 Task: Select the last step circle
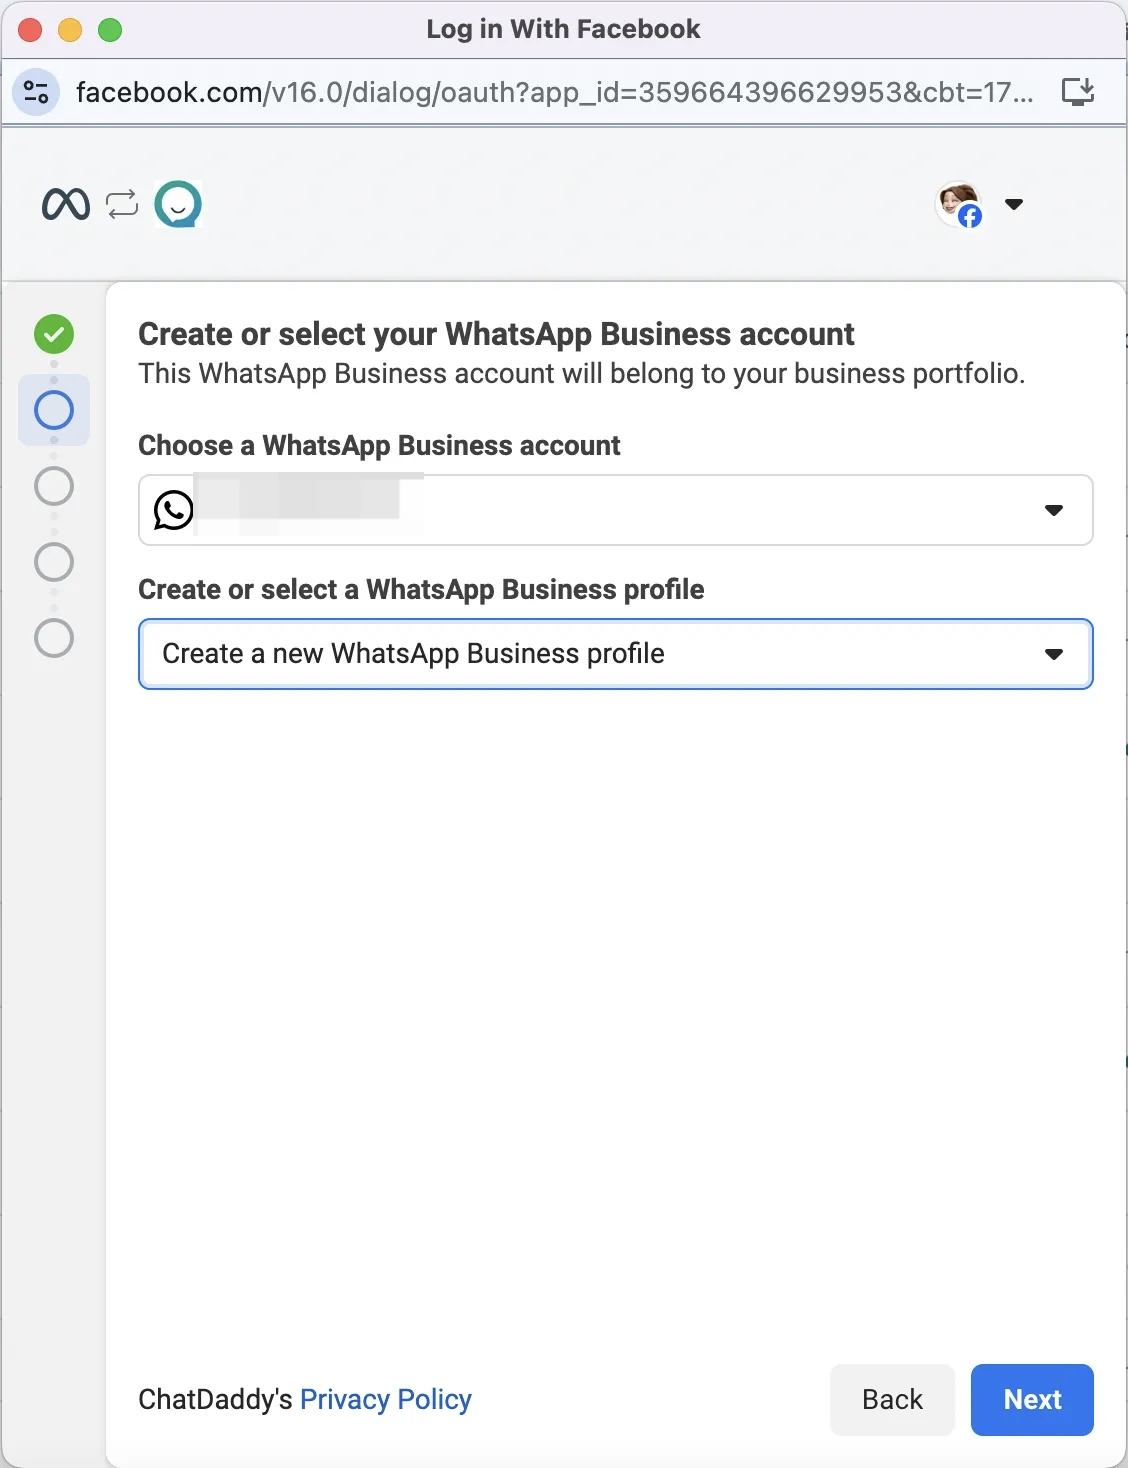[x=54, y=638]
